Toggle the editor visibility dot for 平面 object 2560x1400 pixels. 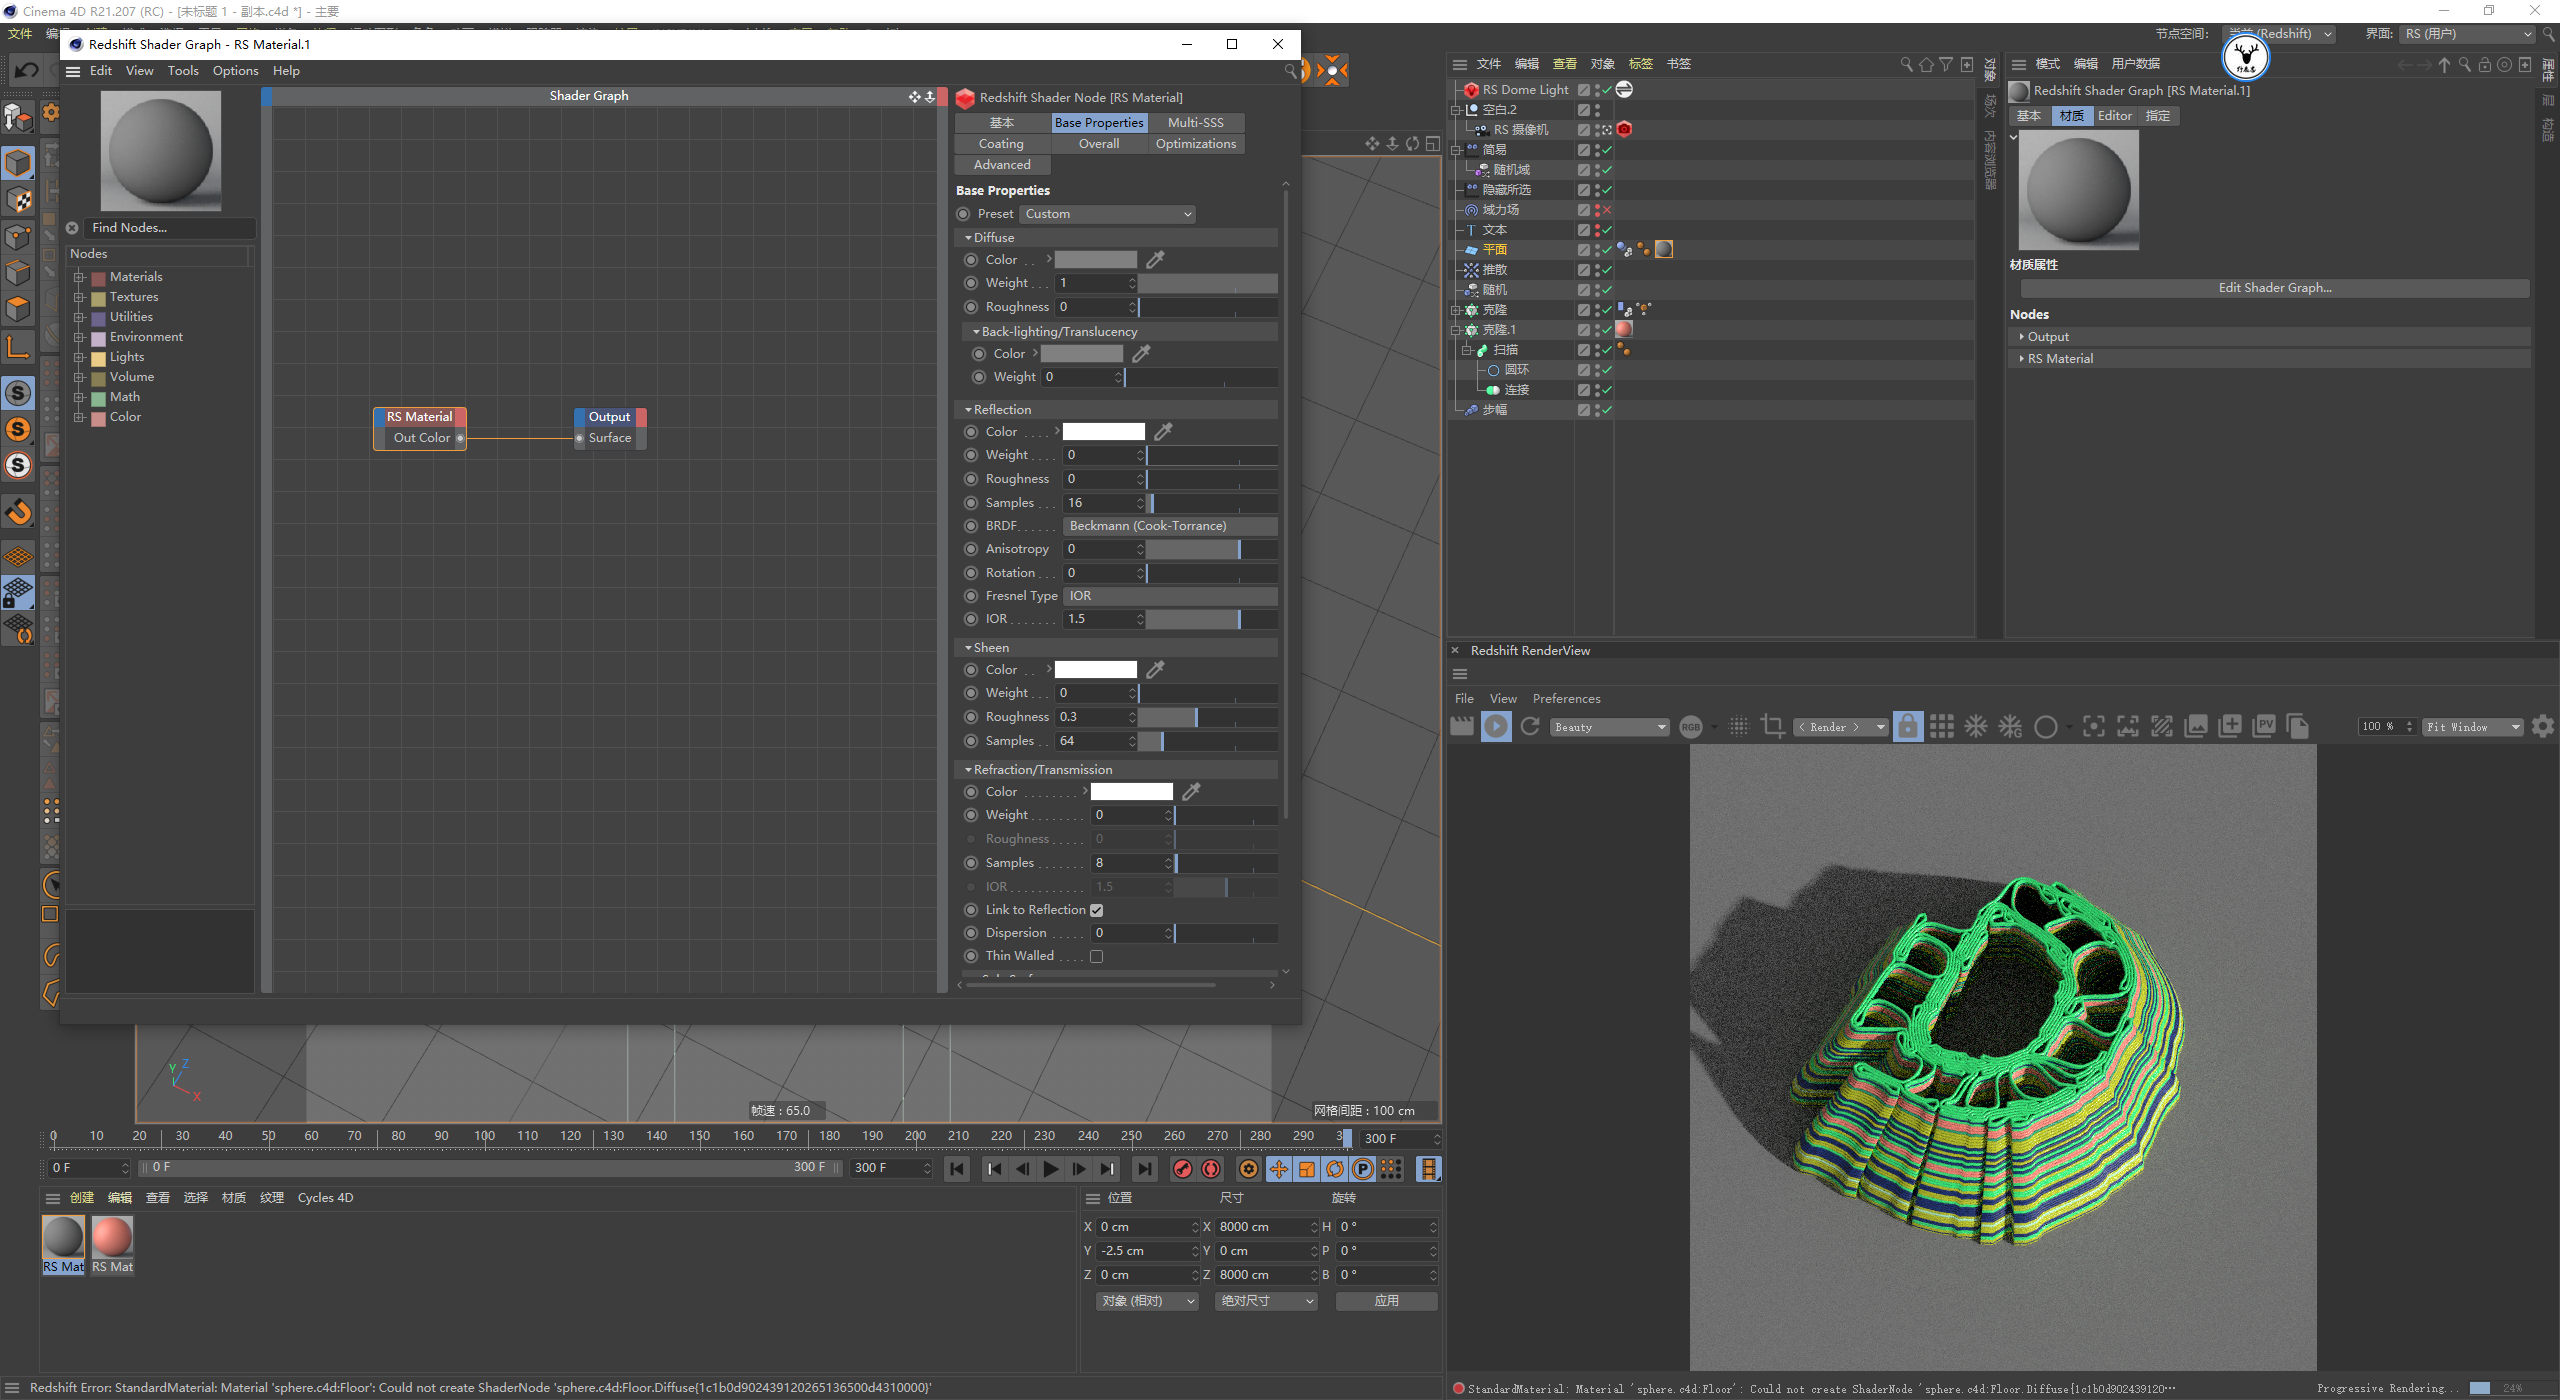[1597, 247]
